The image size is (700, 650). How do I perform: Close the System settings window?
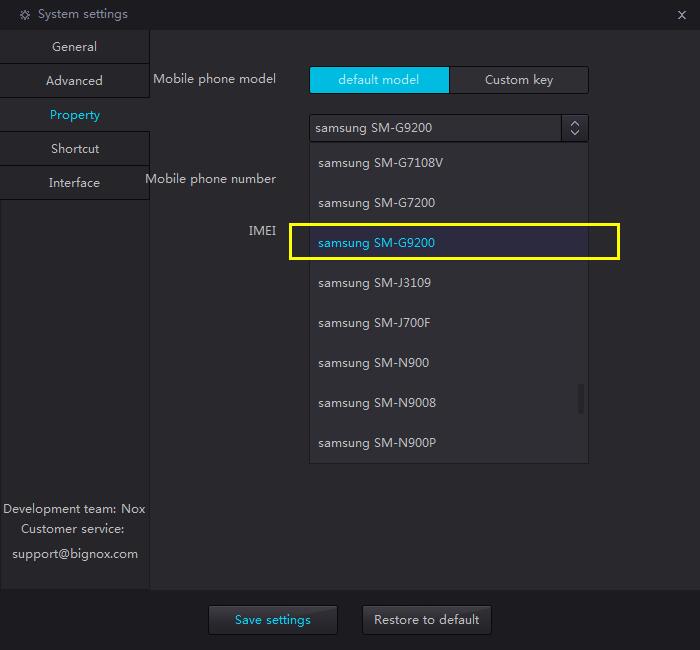(681, 15)
